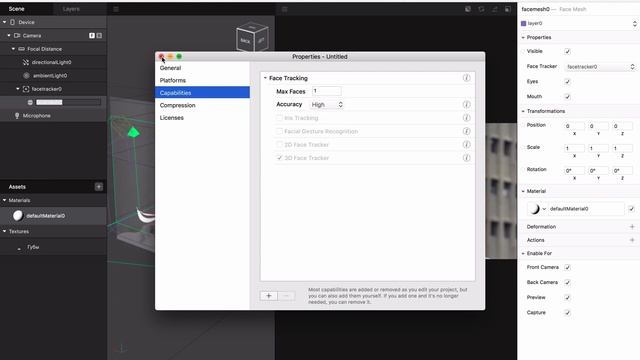This screenshot has width=640, height=360.
Task: Collapse the Textures asset group
Action: tap(4, 231)
